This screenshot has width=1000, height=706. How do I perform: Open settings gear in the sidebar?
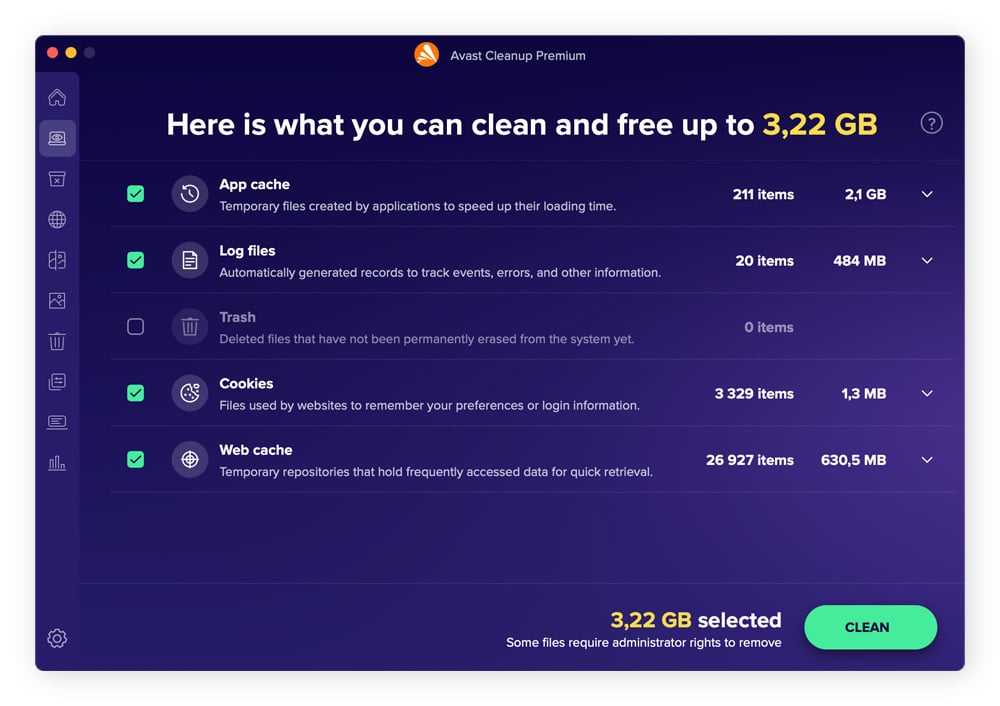(x=57, y=638)
